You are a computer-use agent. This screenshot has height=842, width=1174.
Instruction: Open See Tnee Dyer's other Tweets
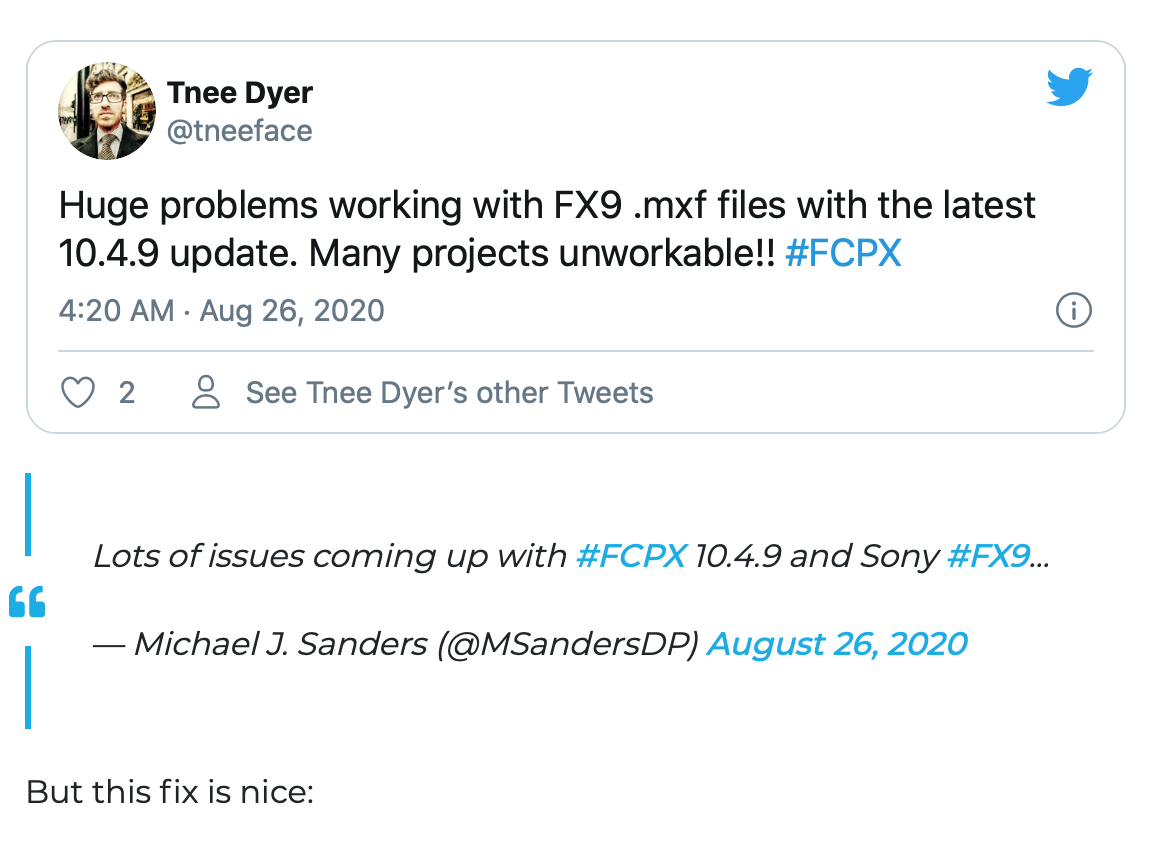coord(449,392)
